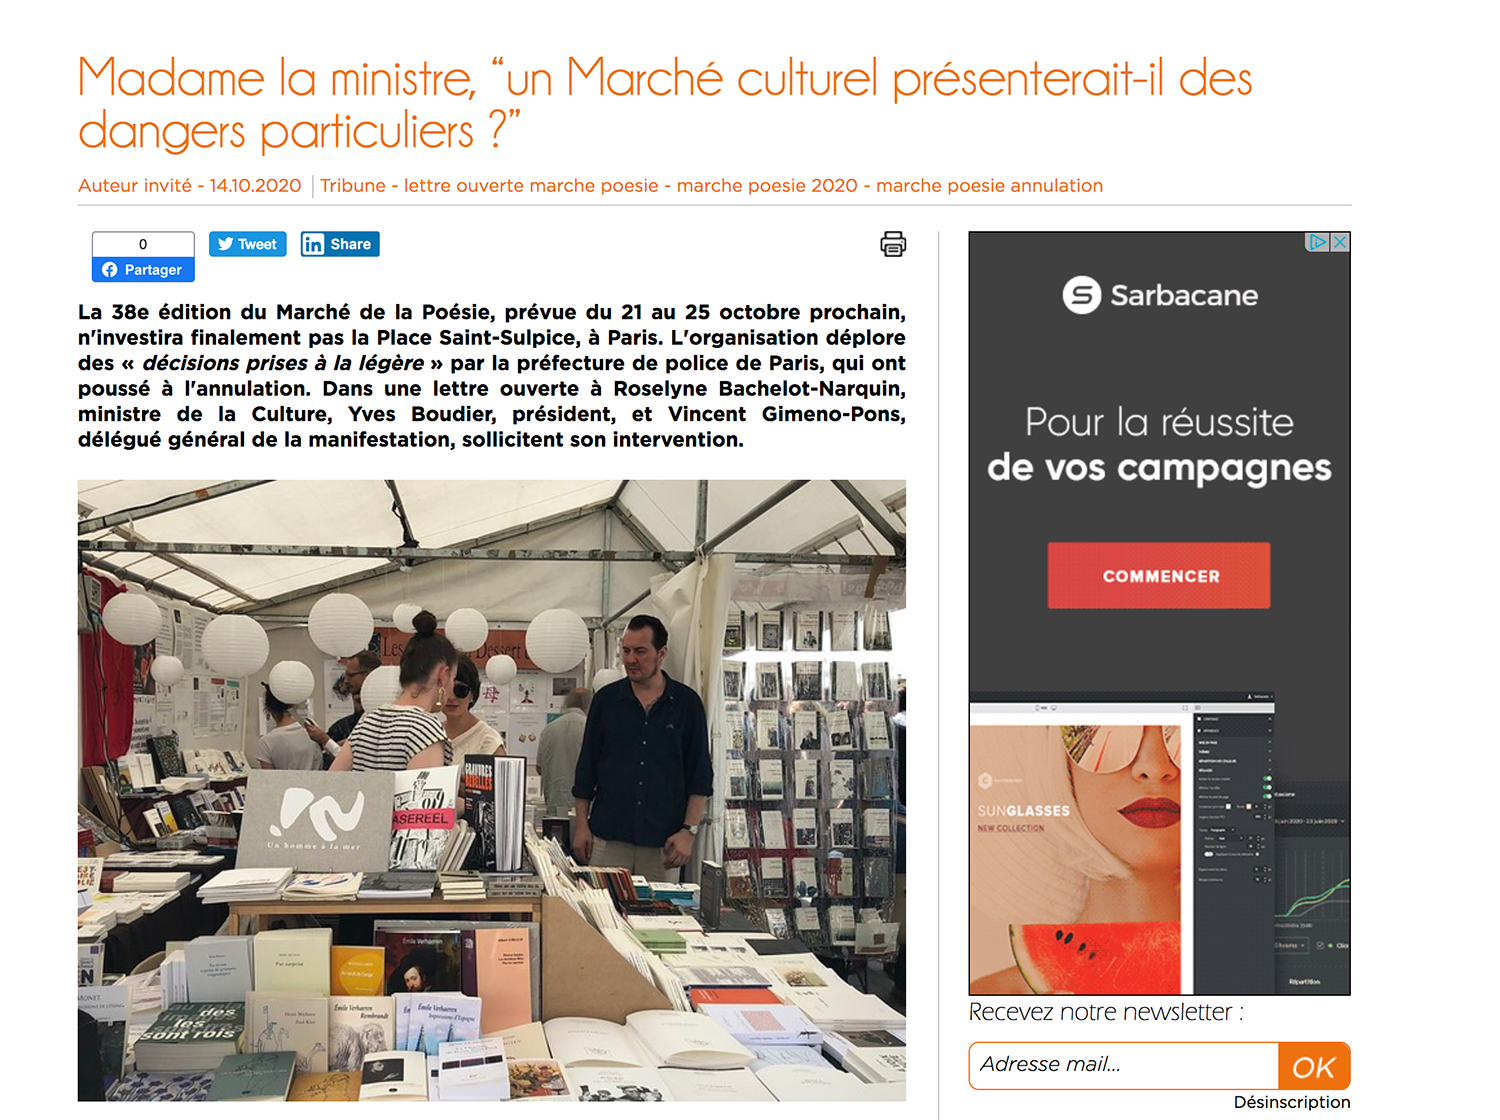
Task: Open the poetry market photo
Action: [x=492, y=790]
